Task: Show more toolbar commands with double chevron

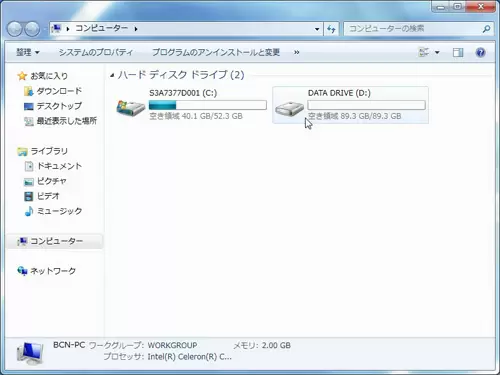Action: coord(296,52)
